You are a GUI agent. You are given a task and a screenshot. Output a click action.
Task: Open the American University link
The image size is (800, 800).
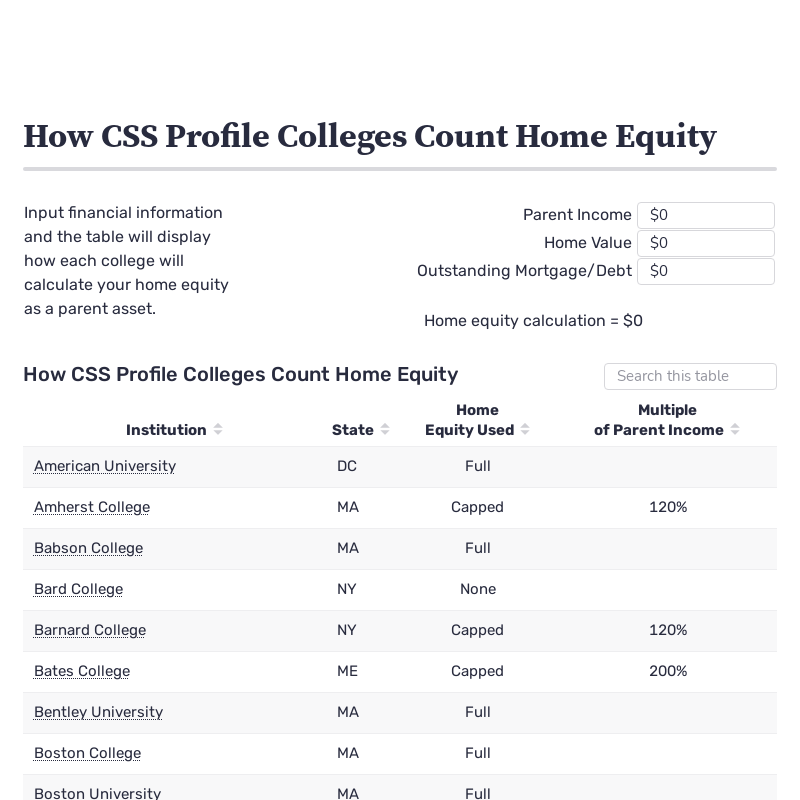(105, 466)
